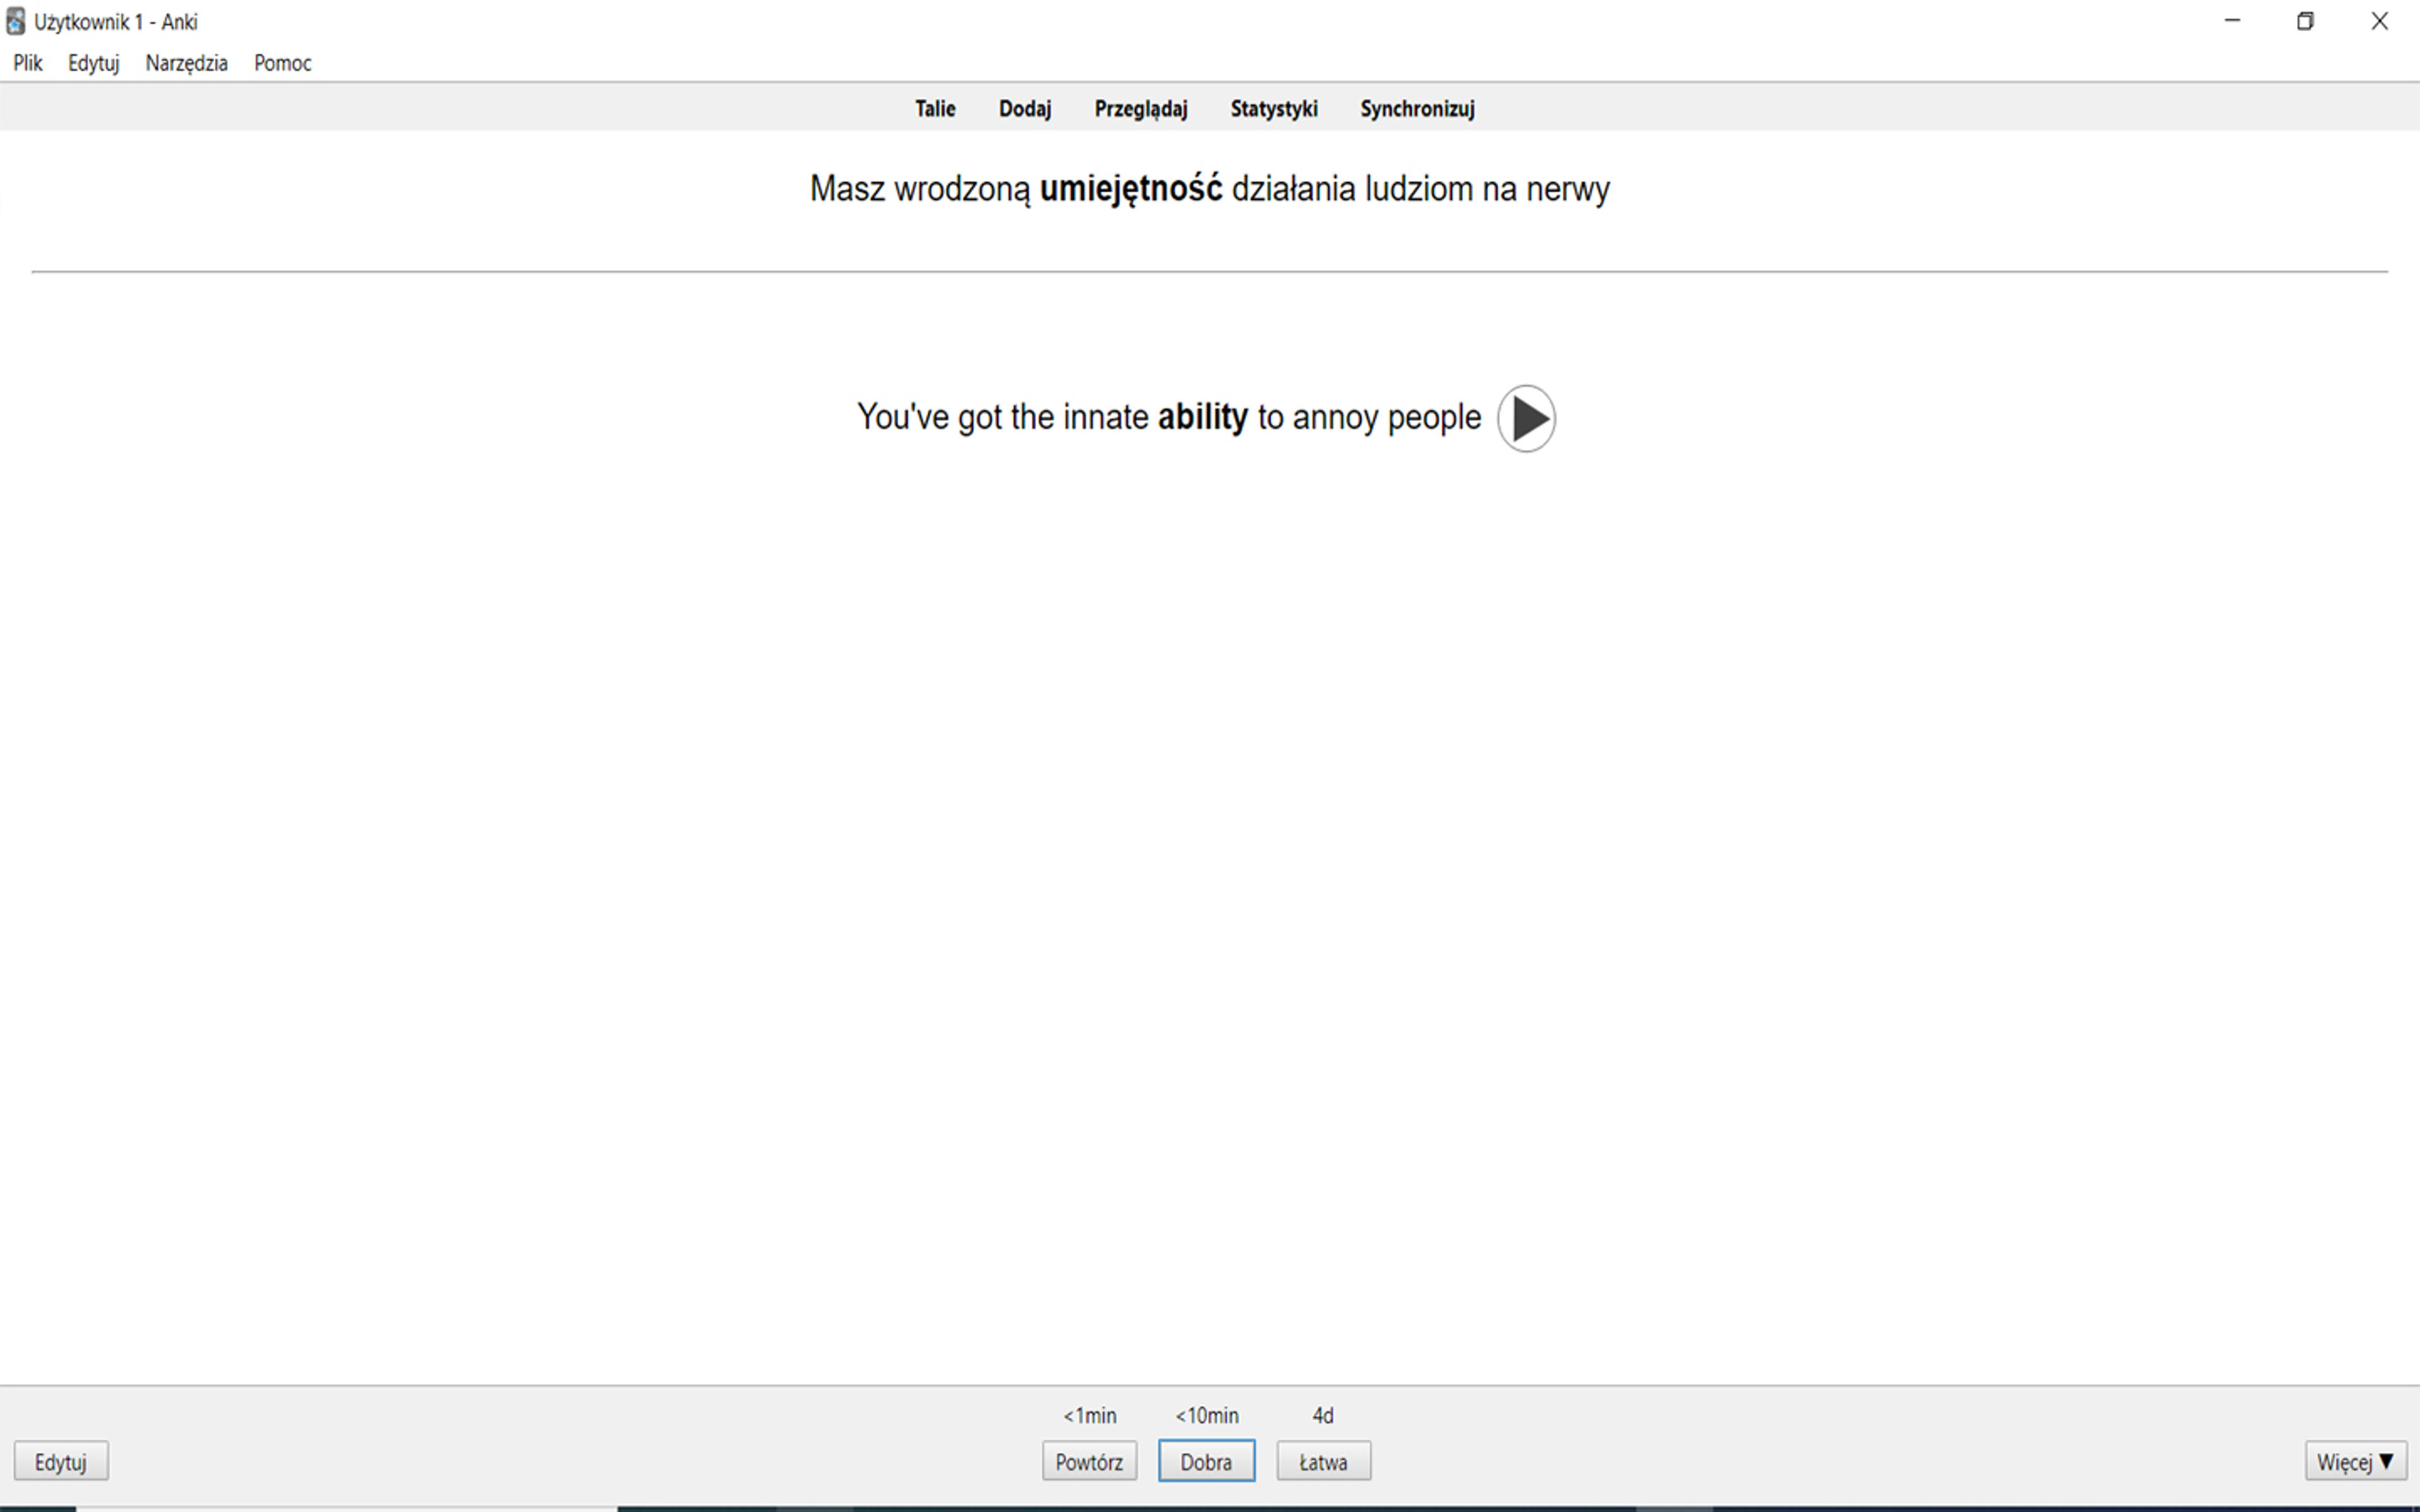The height and width of the screenshot is (1512, 2420).
Task: Rate the card as Powtórz
Action: (1089, 1461)
